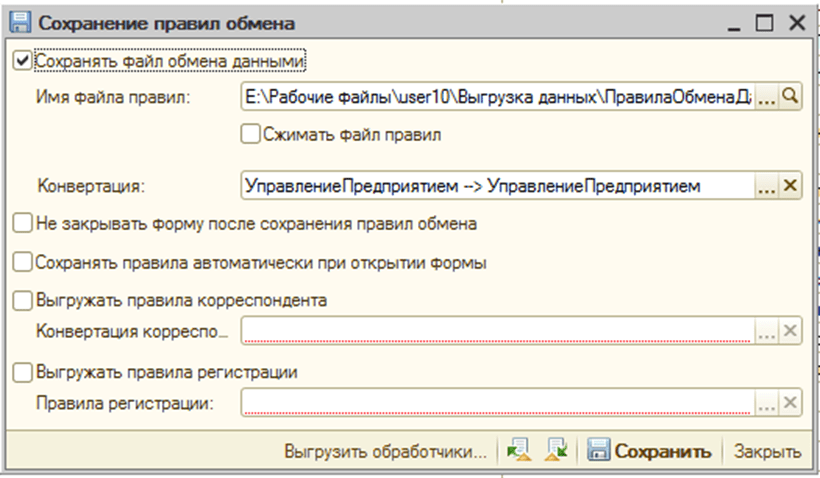Open file picker ellipsis for Имя файла правил
The image size is (820, 478).
[767, 97]
